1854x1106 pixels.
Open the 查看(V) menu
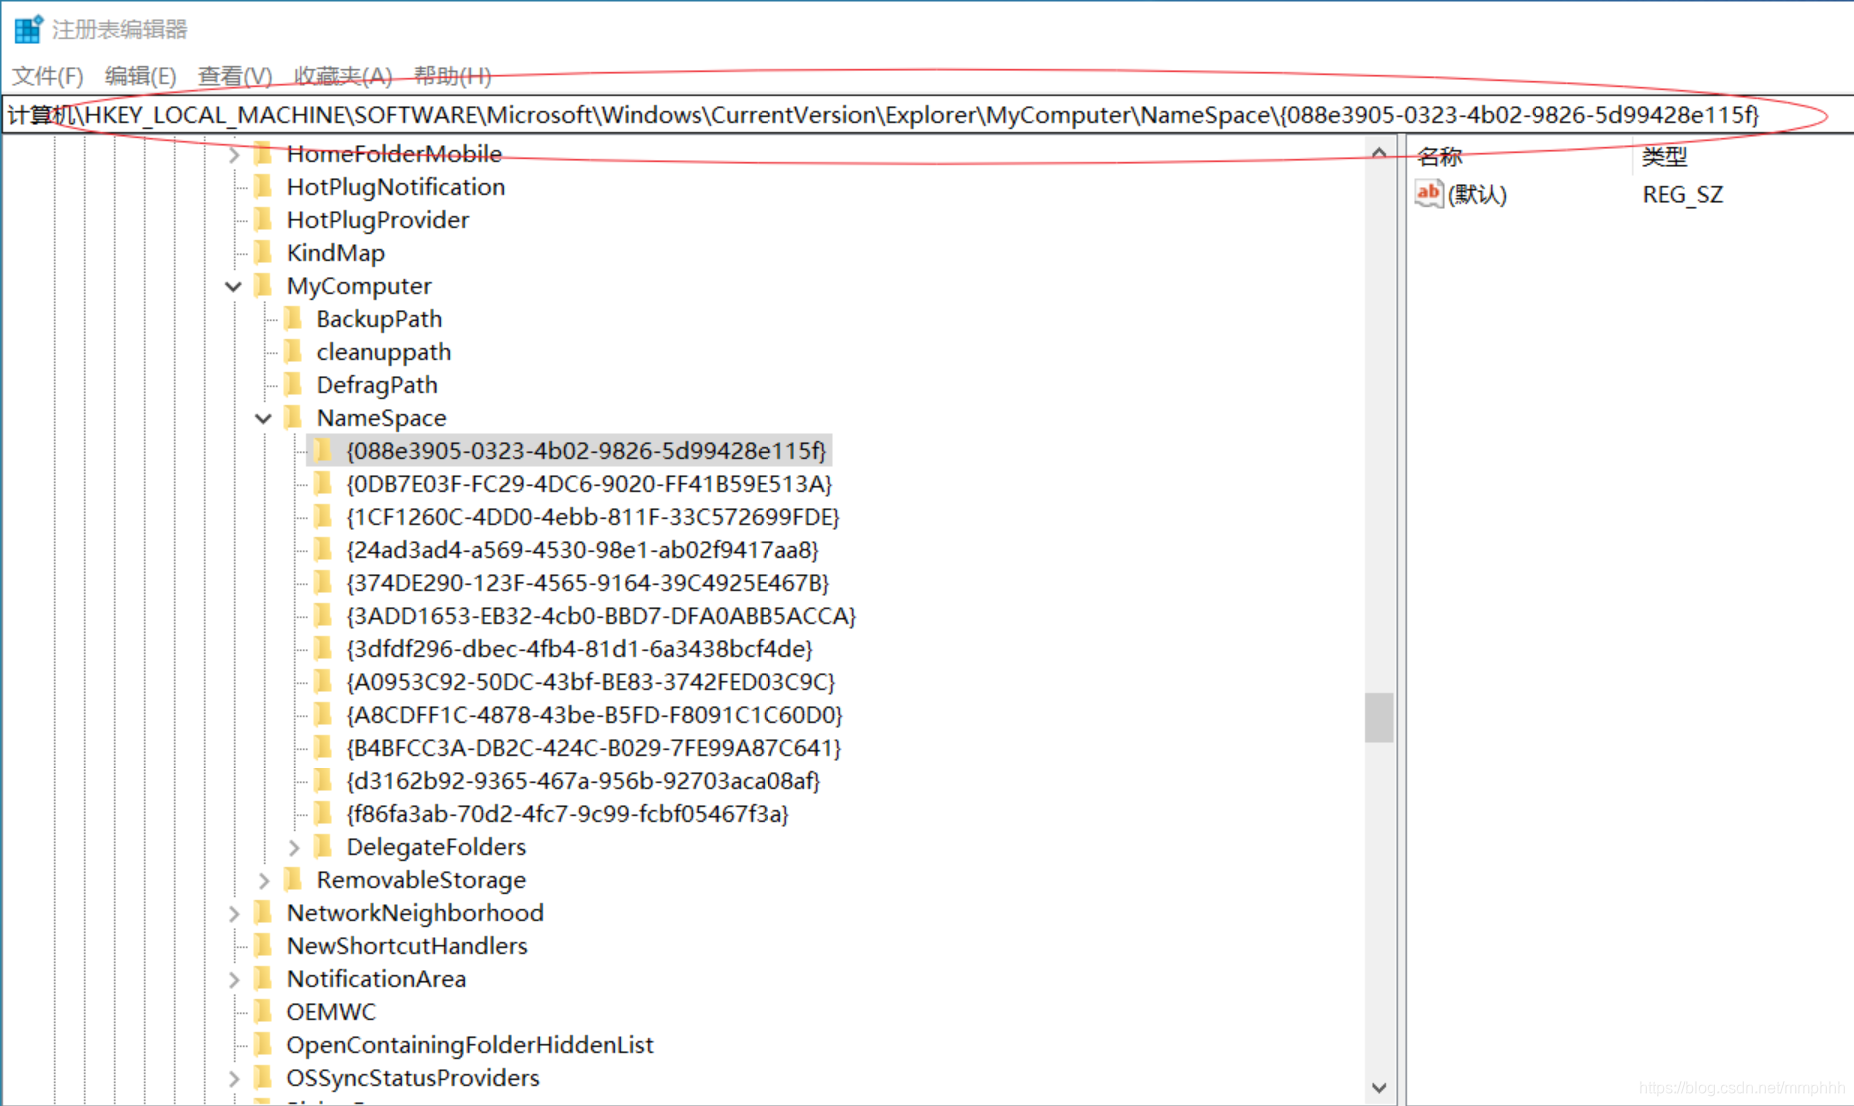[x=235, y=76]
